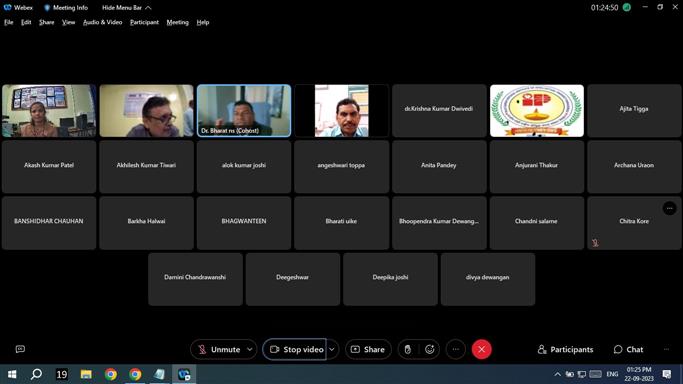Open the View menu
The image size is (683, 384).
pyautogui.click(x=68, y=22)
